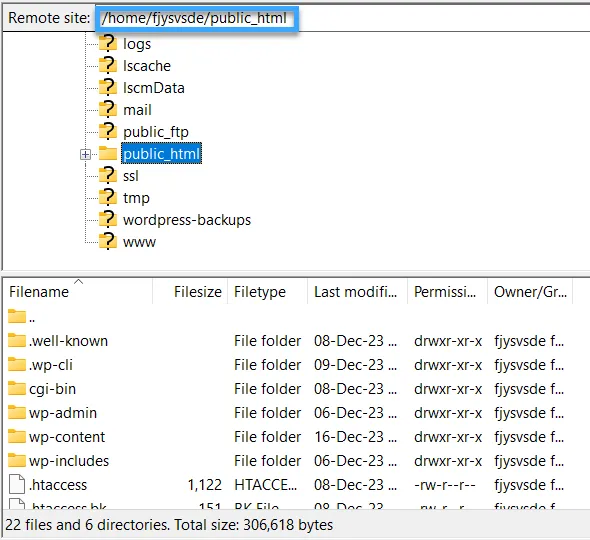Click the mail unknown-folder question icon
Screen dimensions: 590x540
(108, 109)
